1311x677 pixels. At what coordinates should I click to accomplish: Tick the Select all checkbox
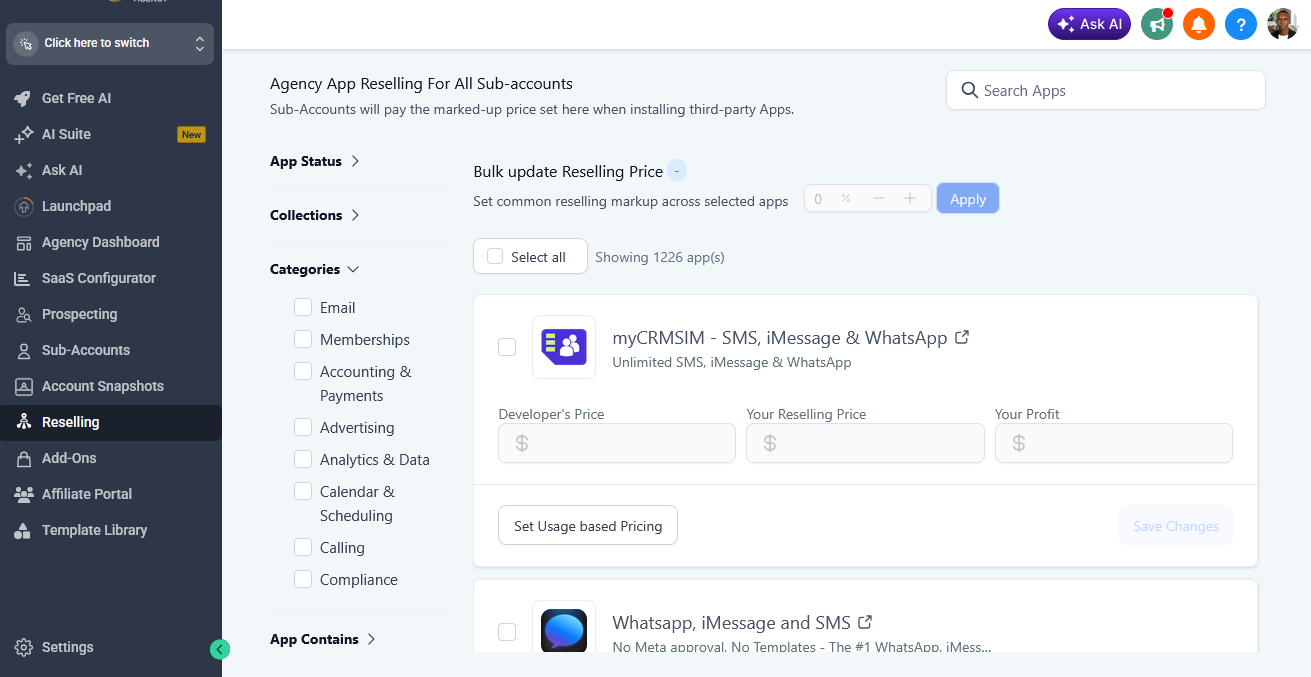click(495, 257)
